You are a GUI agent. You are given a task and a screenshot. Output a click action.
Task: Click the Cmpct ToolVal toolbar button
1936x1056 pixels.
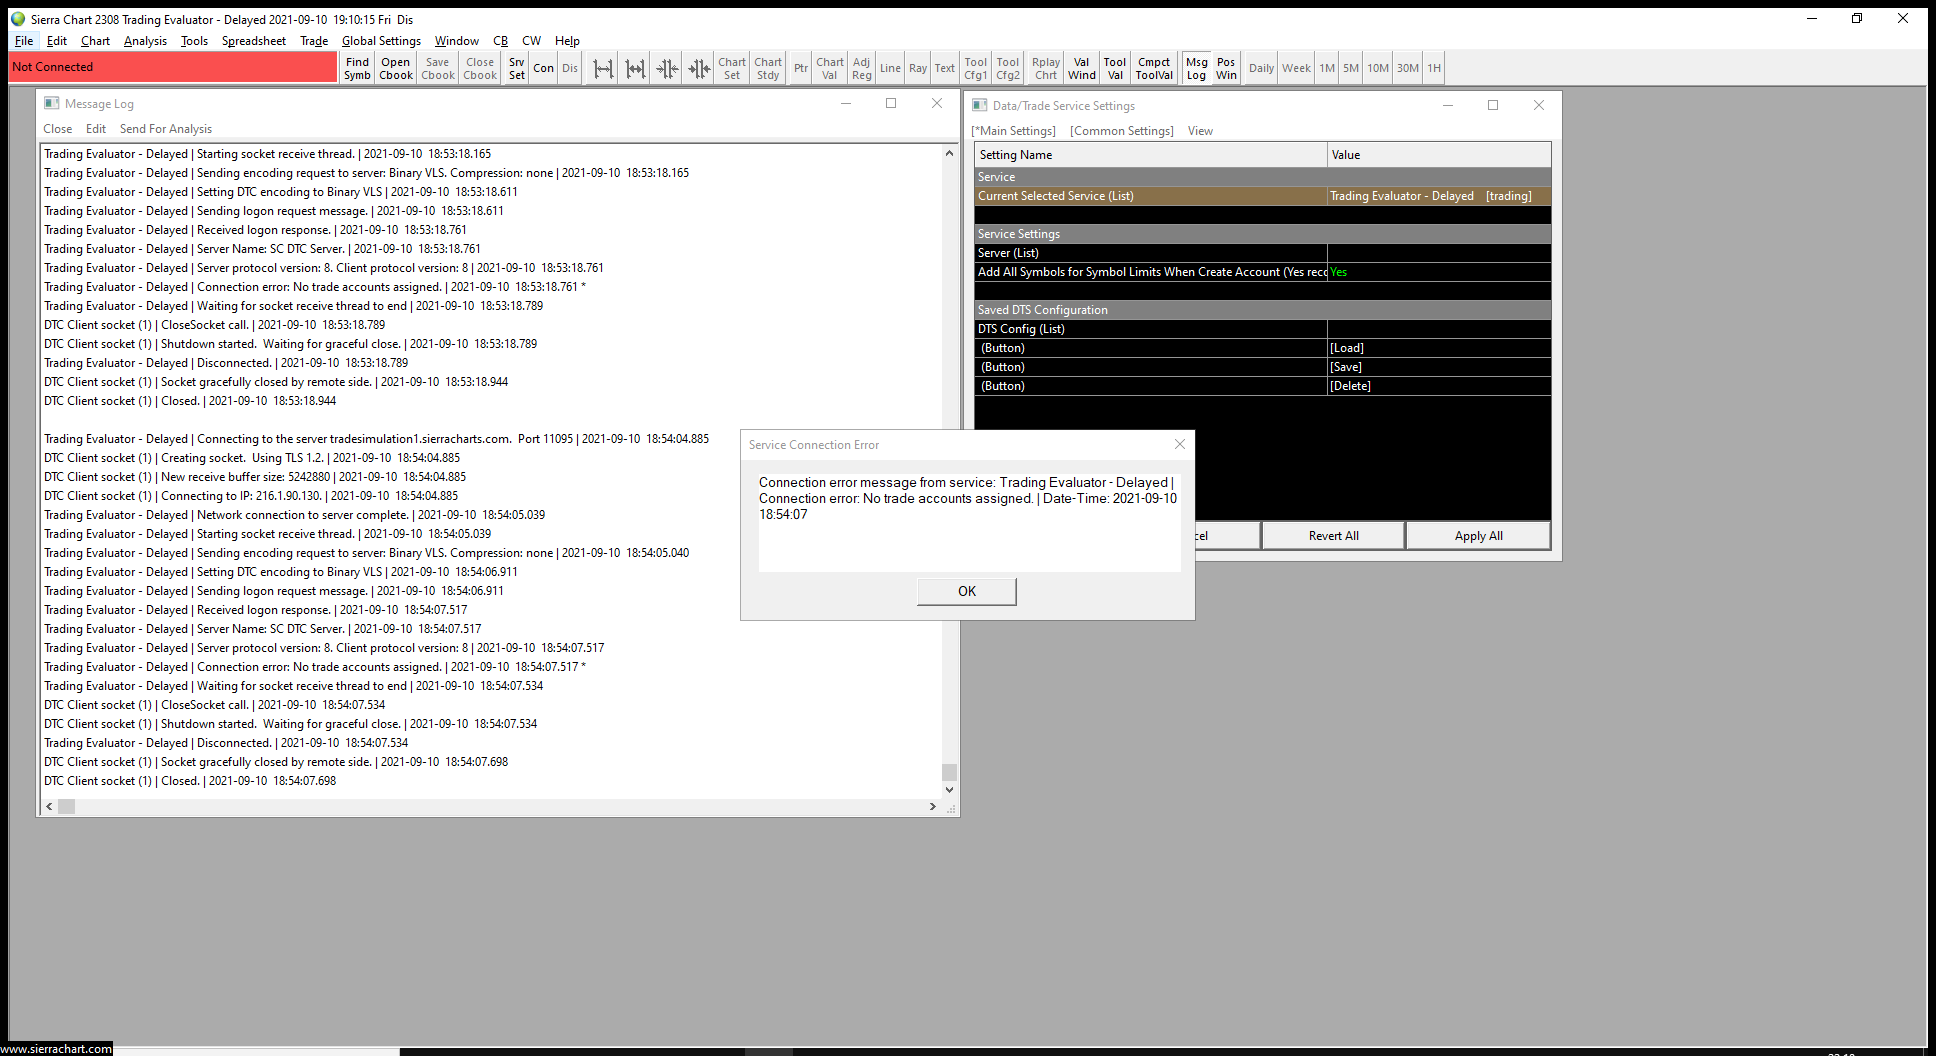[x=1154, y=68]
